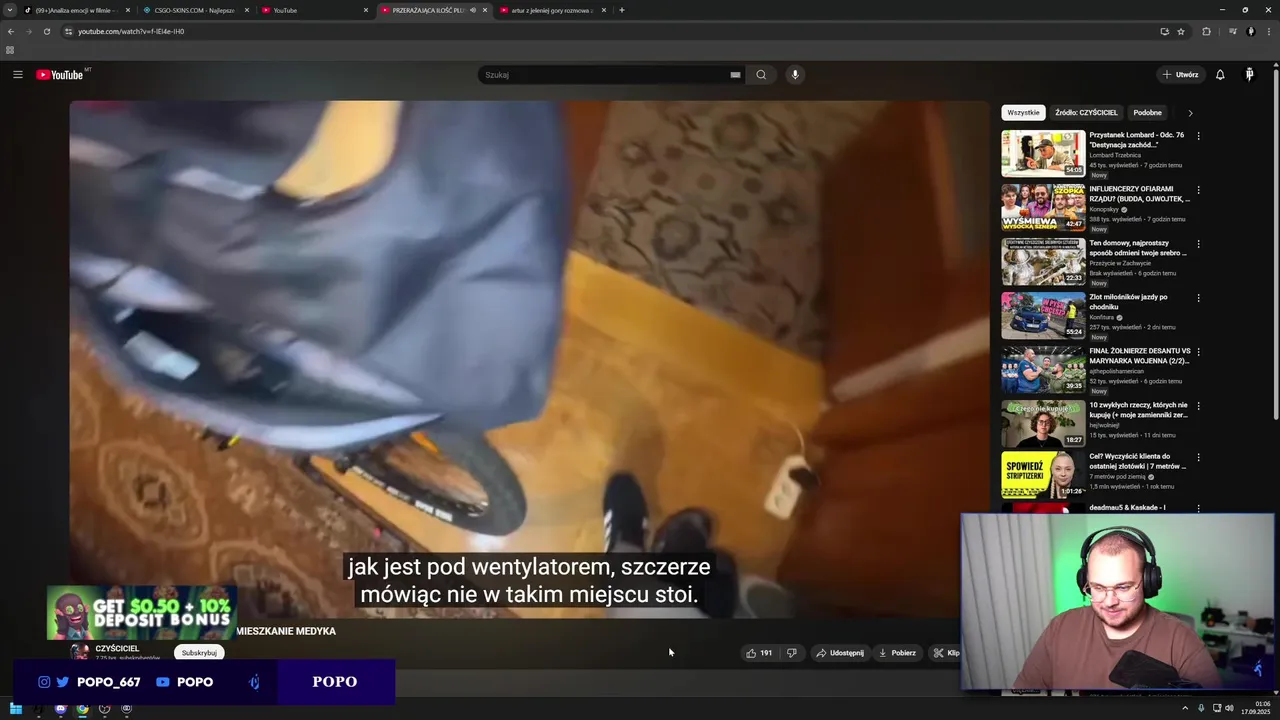
Task: View site information icon in the address bar
Action: point(68,31)
